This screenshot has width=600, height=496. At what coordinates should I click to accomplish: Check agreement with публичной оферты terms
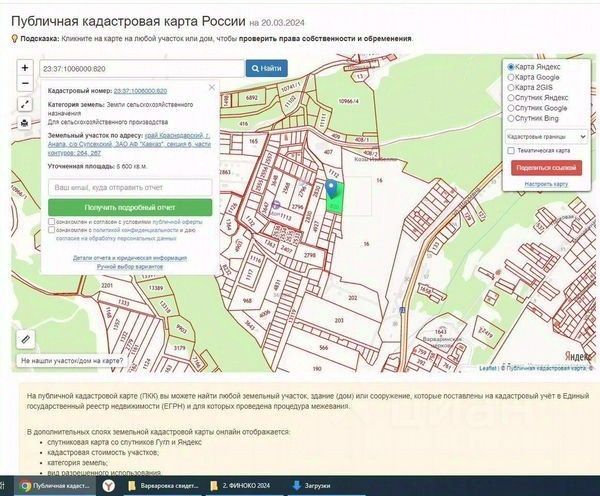52,222
